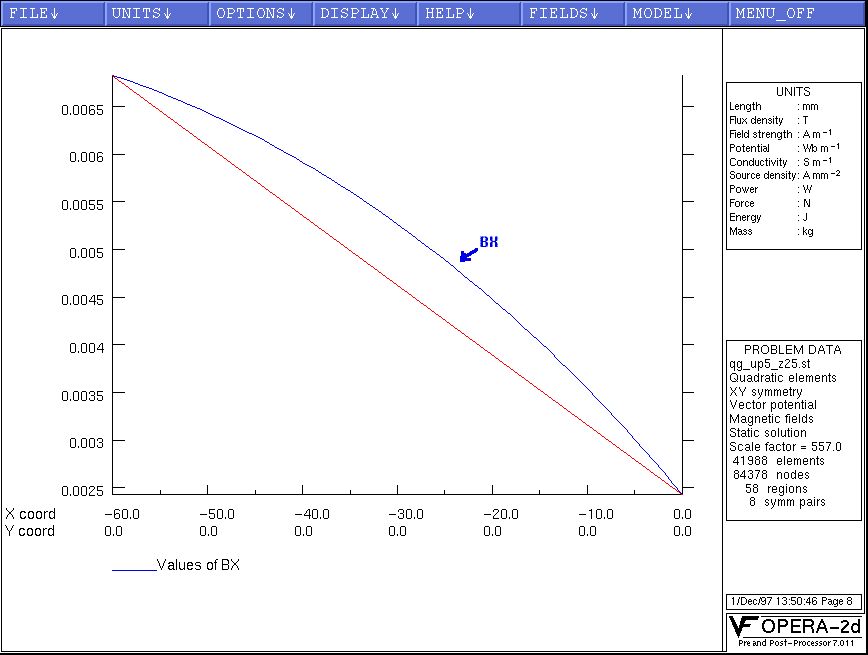
Task: Click the -40.0 x-axis value
Action: [312, 514]
